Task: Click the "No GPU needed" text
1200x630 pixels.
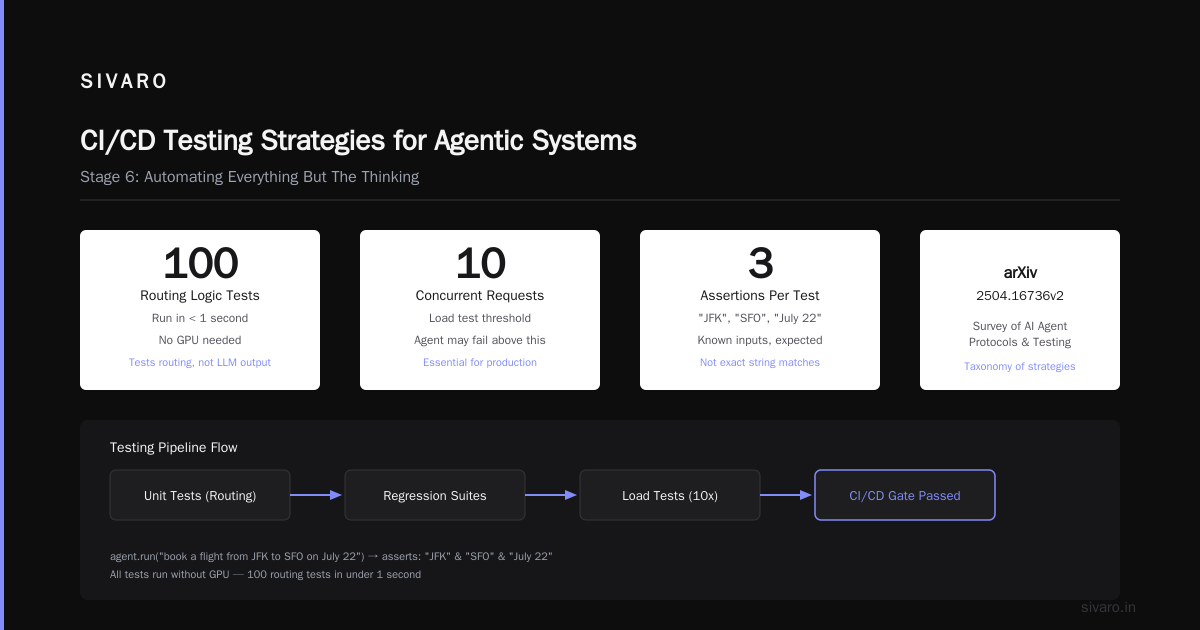Action: tap(200, 340)
